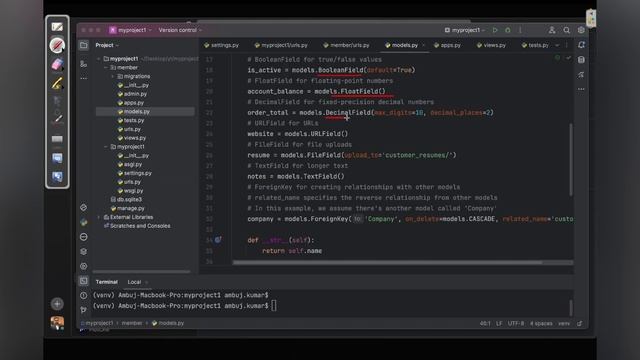Select the yellow highlighter annotation tool
Viewport: 640px width, 360px height.
coord(57,83)
